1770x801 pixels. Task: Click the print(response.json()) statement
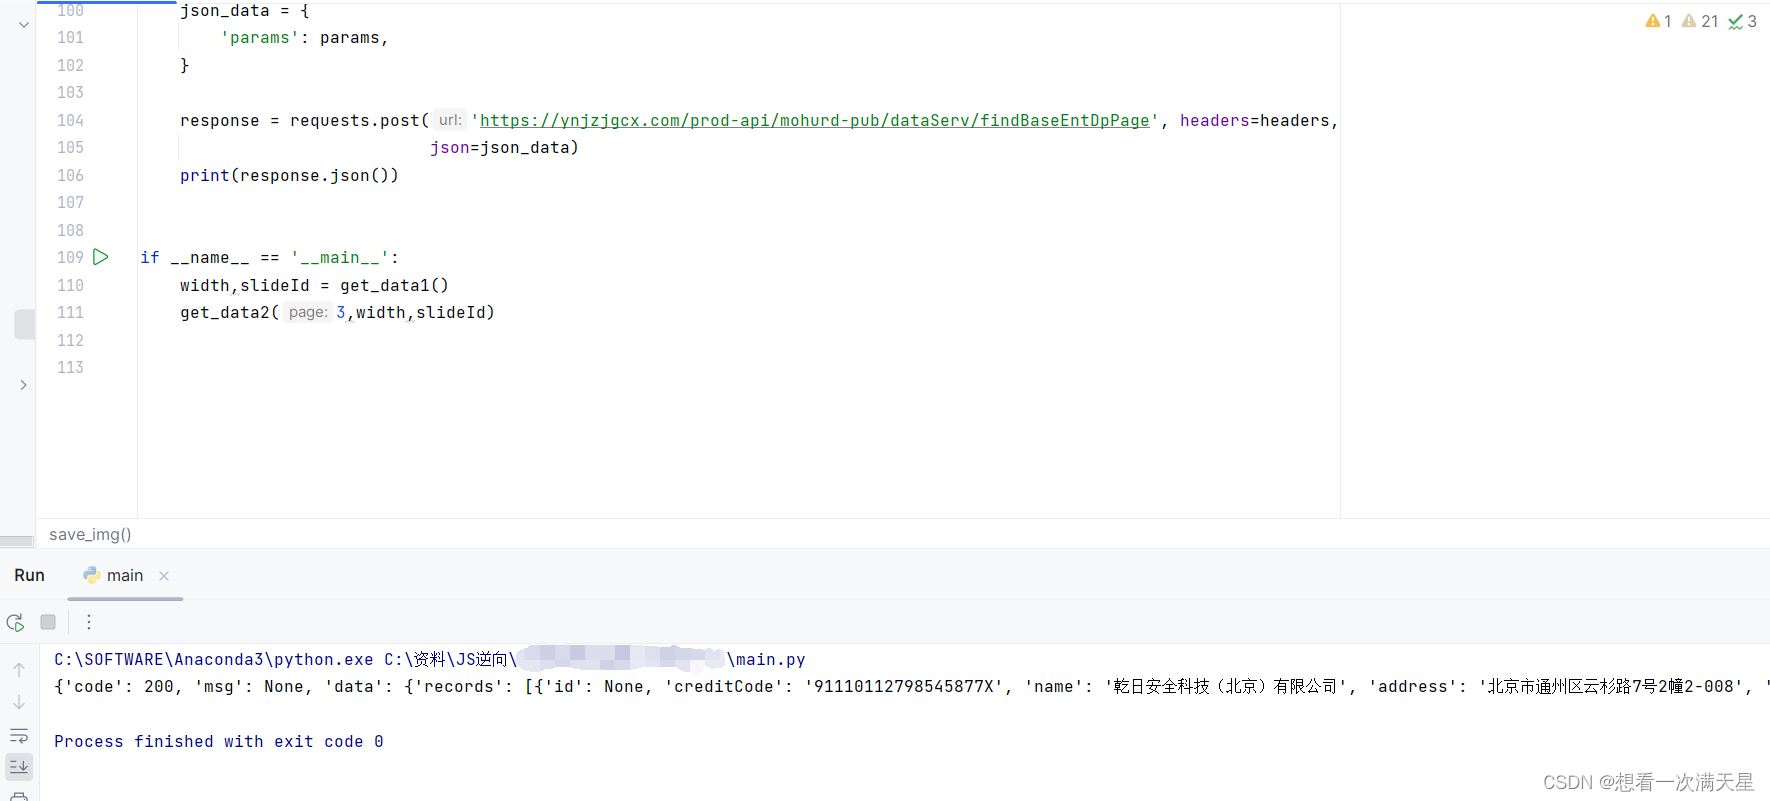click(289, 175)
